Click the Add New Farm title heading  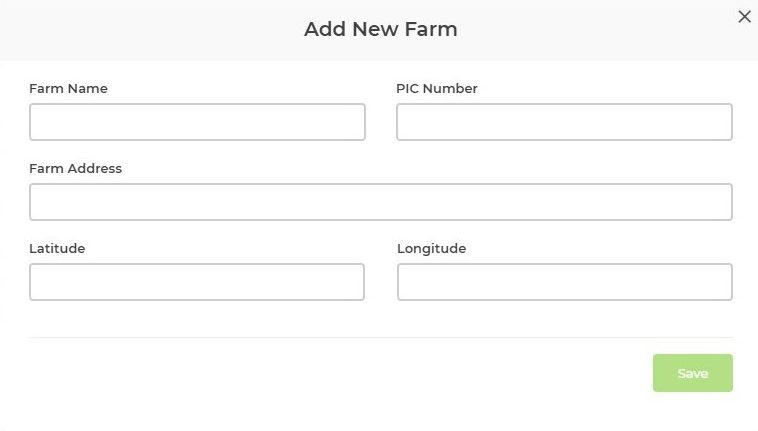click(380, 29)
